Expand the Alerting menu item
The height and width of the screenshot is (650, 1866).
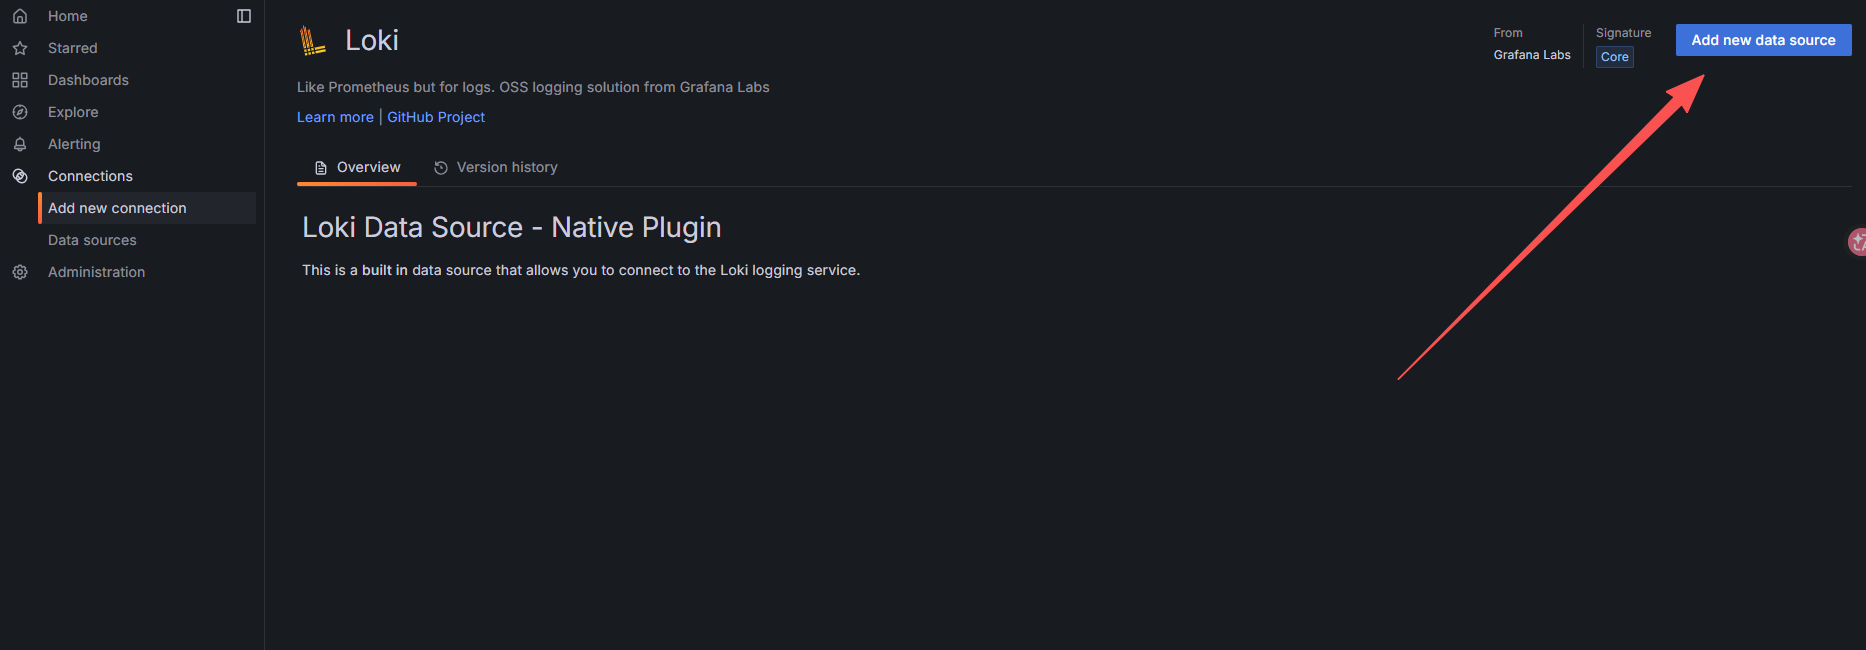tap(74, 144)
